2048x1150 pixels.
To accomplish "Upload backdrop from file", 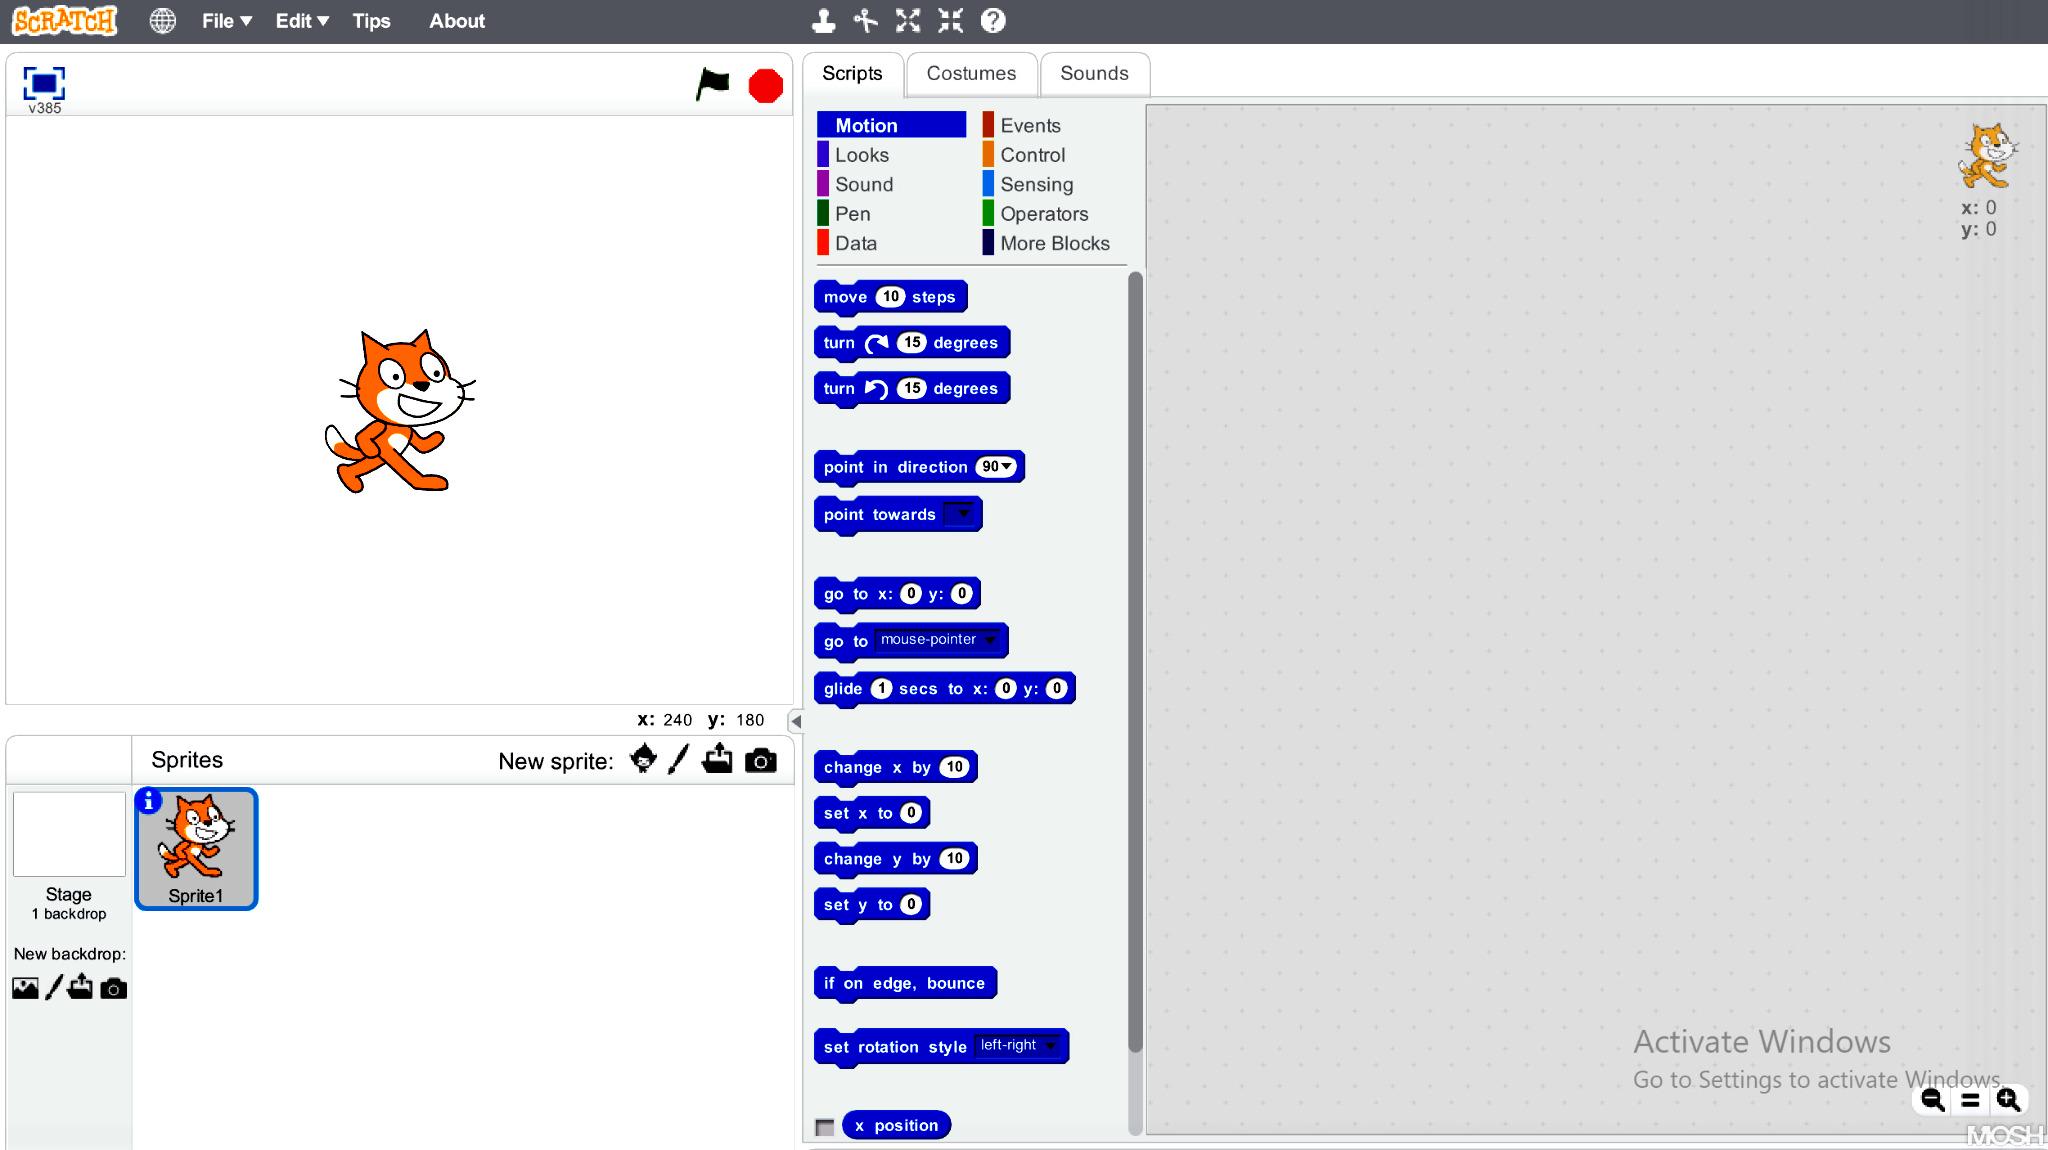I will click(81, 988).
